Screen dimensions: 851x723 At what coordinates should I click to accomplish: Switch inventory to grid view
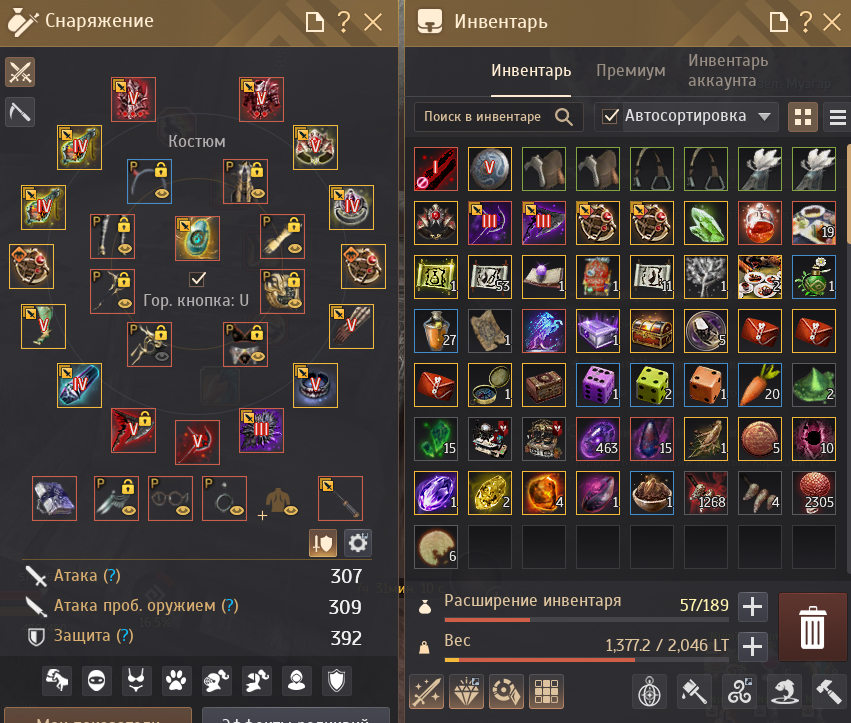[803, 117]
